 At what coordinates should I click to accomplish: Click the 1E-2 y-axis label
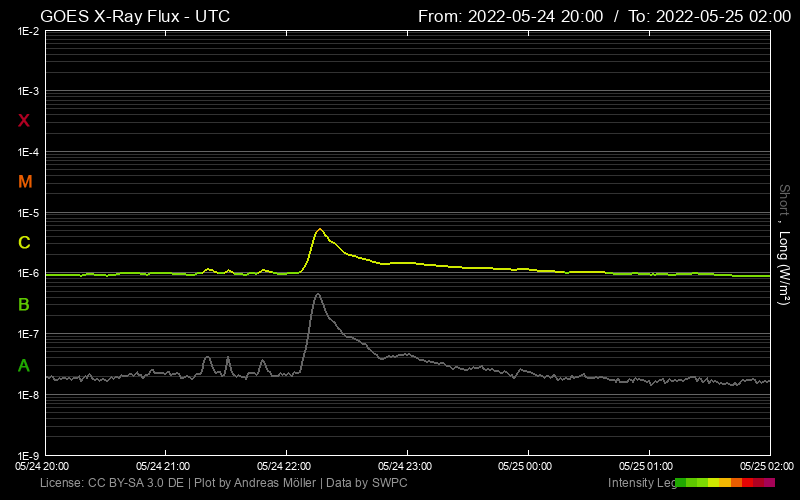point(28,31)
